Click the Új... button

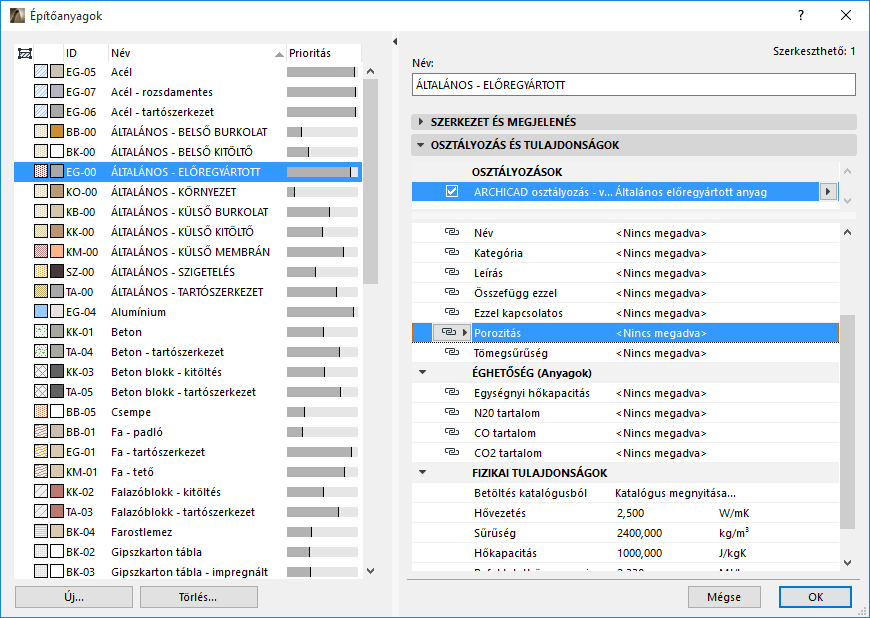[x=74, y=597]
